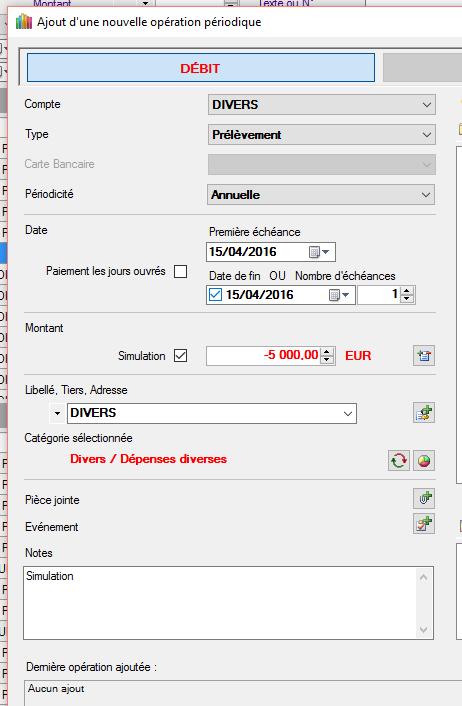This screenshot has width=462, height=706.
Task: Enable Paiement les jours ouvrés checkbox
Action: pyautogui.click(x=181, y=272)
